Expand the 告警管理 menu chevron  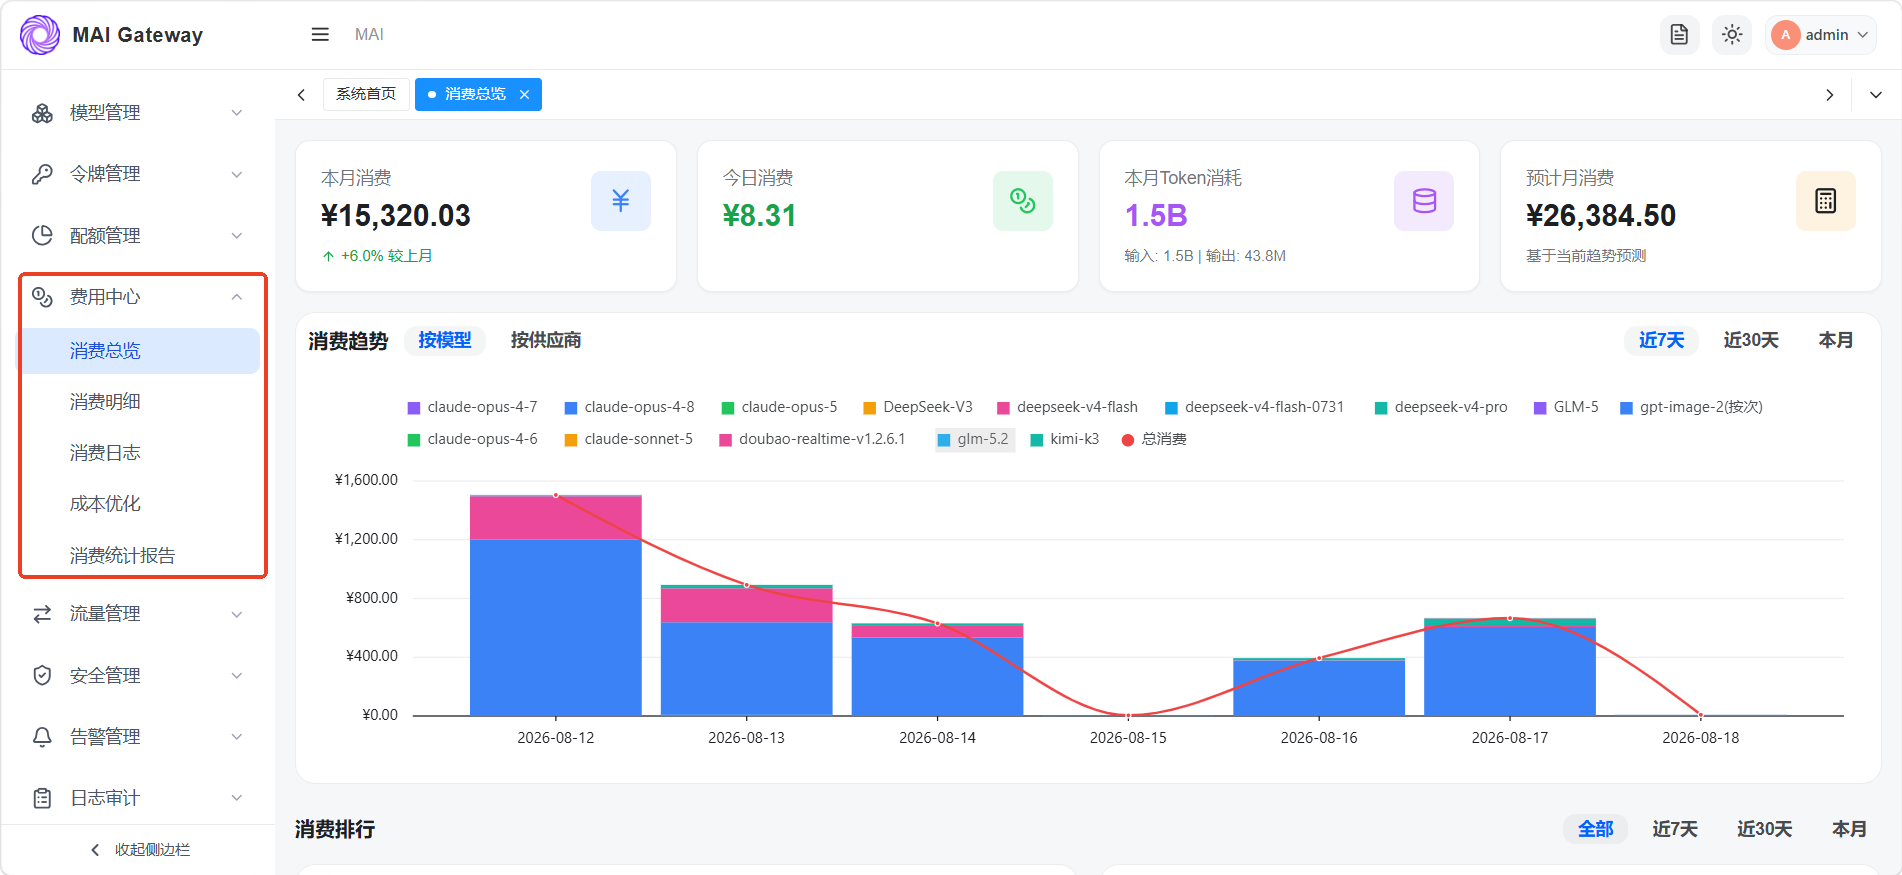pos(237,737)
